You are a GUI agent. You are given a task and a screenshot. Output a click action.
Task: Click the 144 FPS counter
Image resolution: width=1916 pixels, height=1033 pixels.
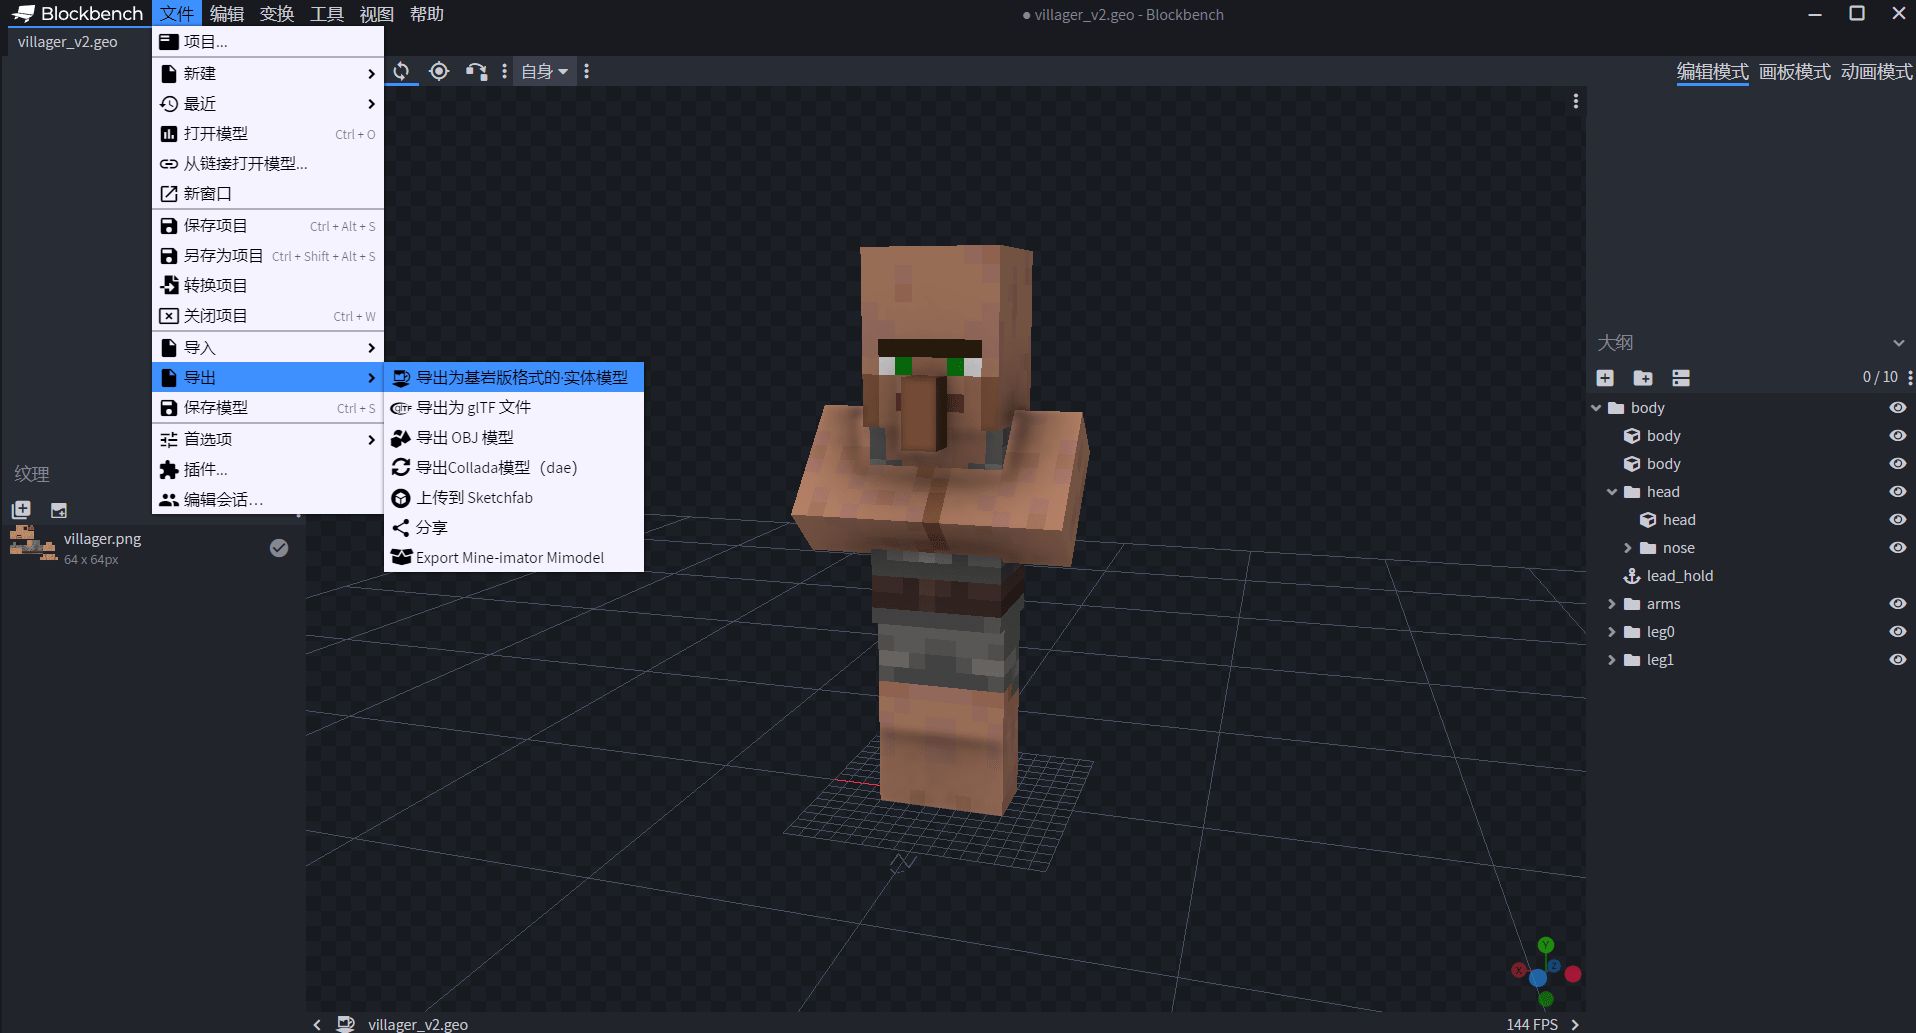point(1532,1024)
